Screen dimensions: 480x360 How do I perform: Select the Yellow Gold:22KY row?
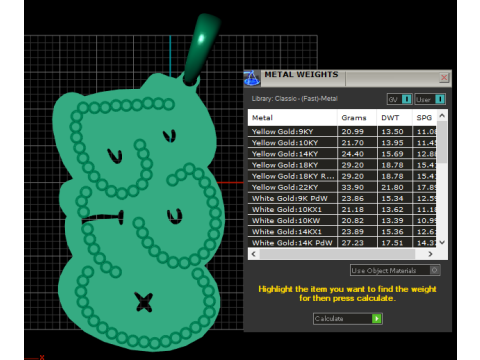(342, 187)
